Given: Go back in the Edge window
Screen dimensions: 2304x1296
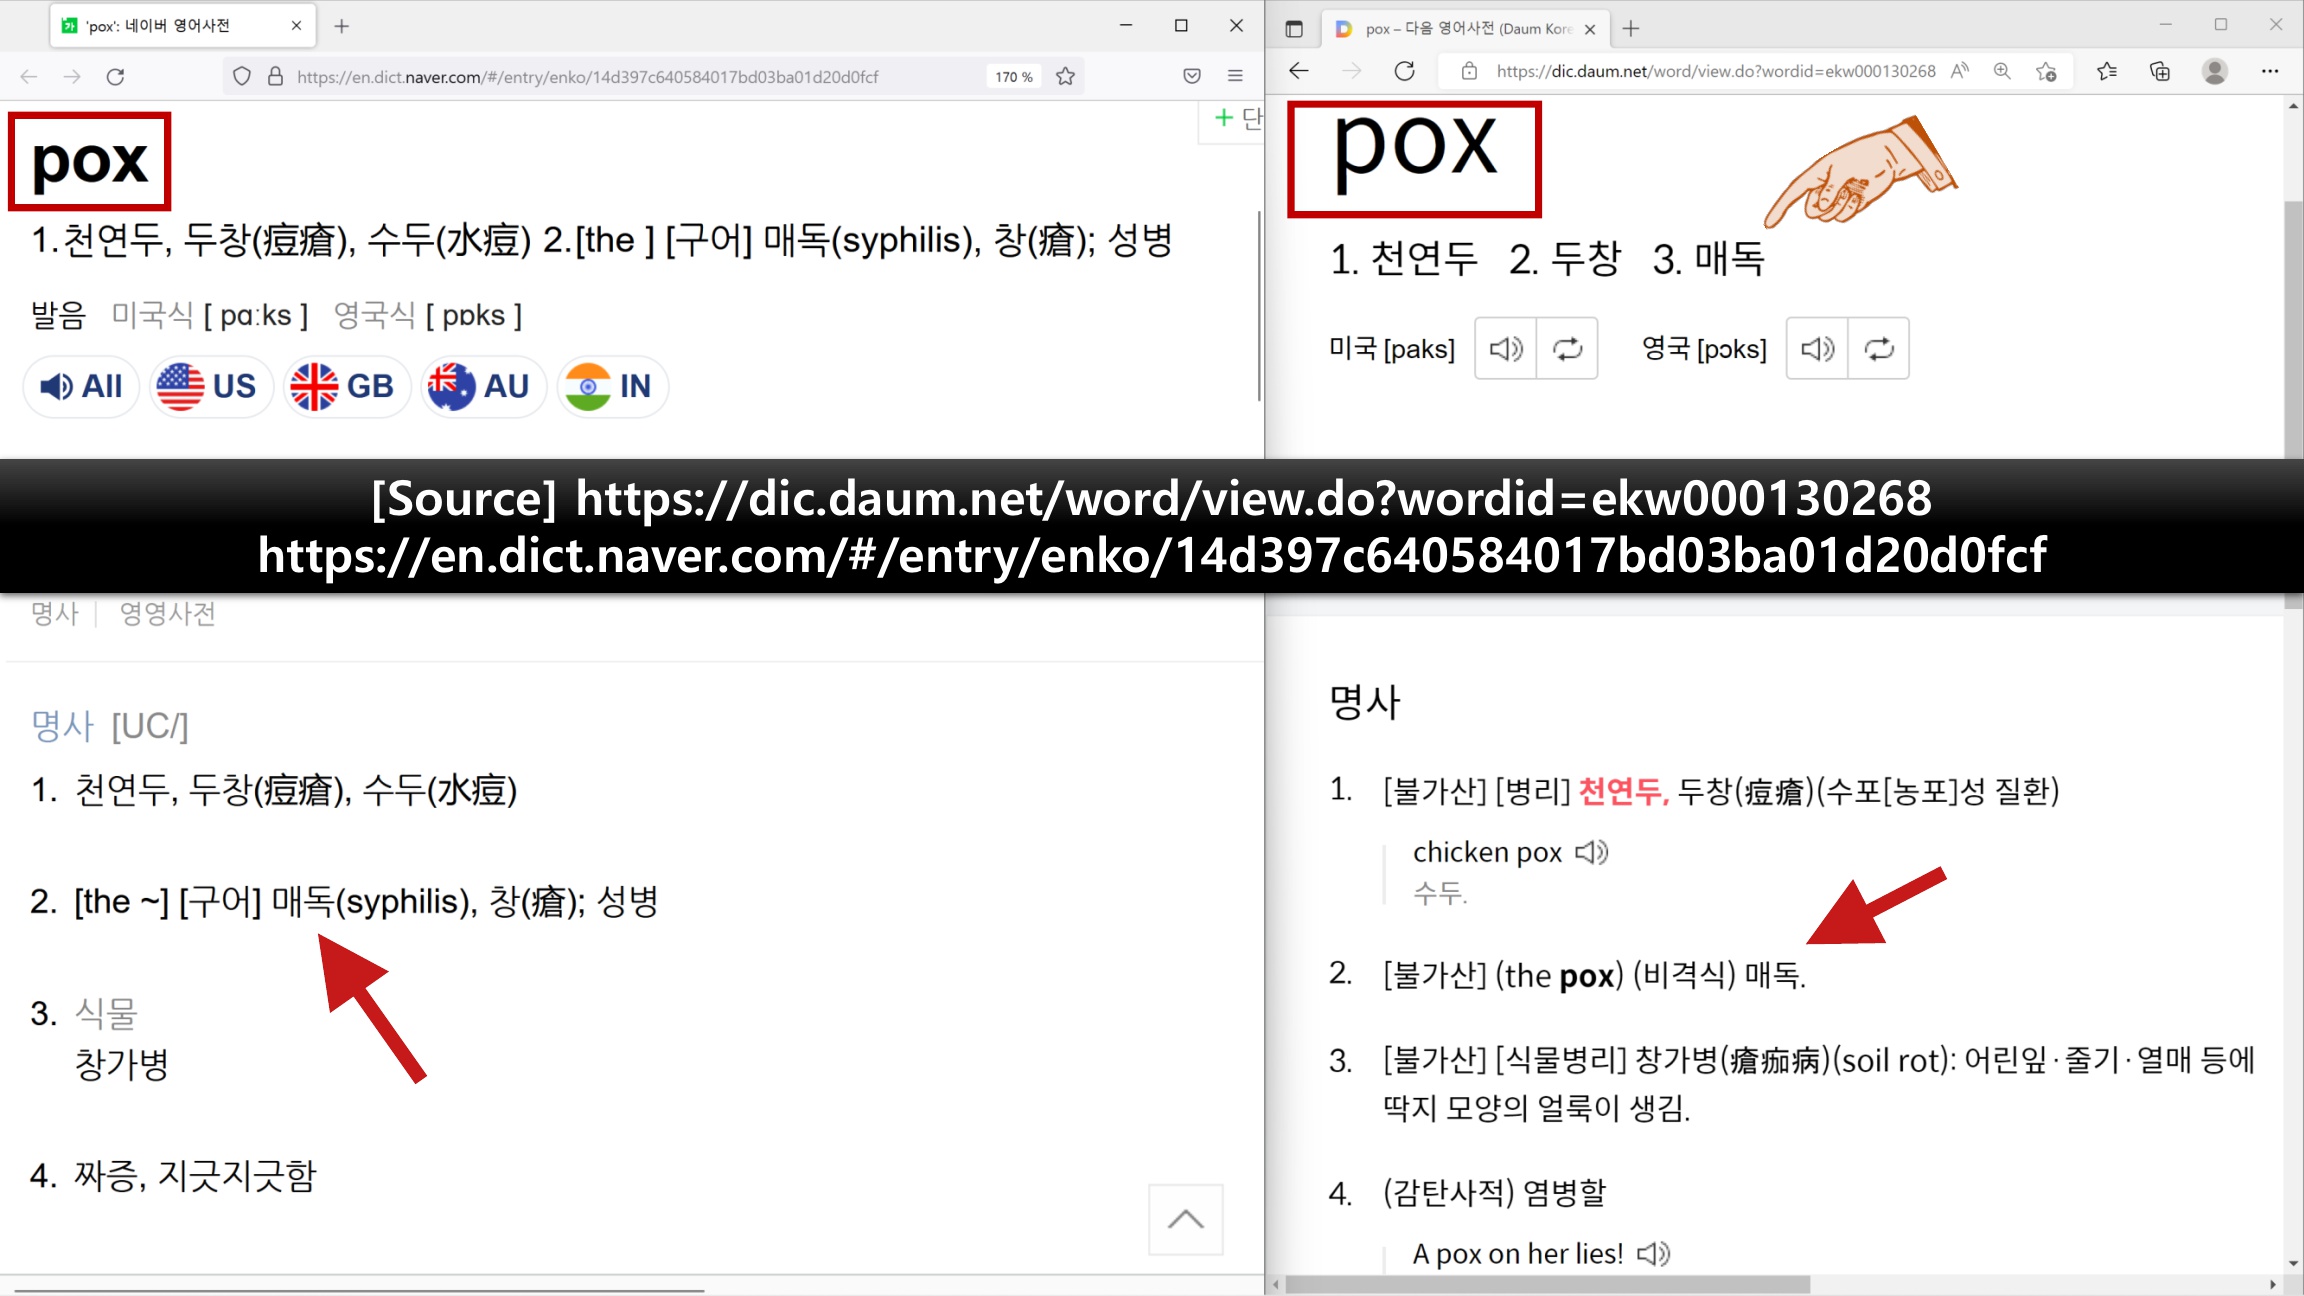Looking at the screenshot, I should pyautogui.click(x=1298, y=71).
